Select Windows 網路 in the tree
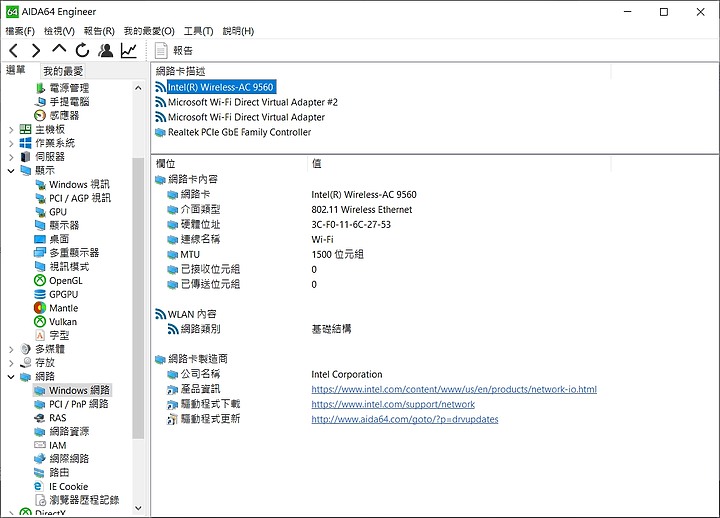 pos(79,390)
